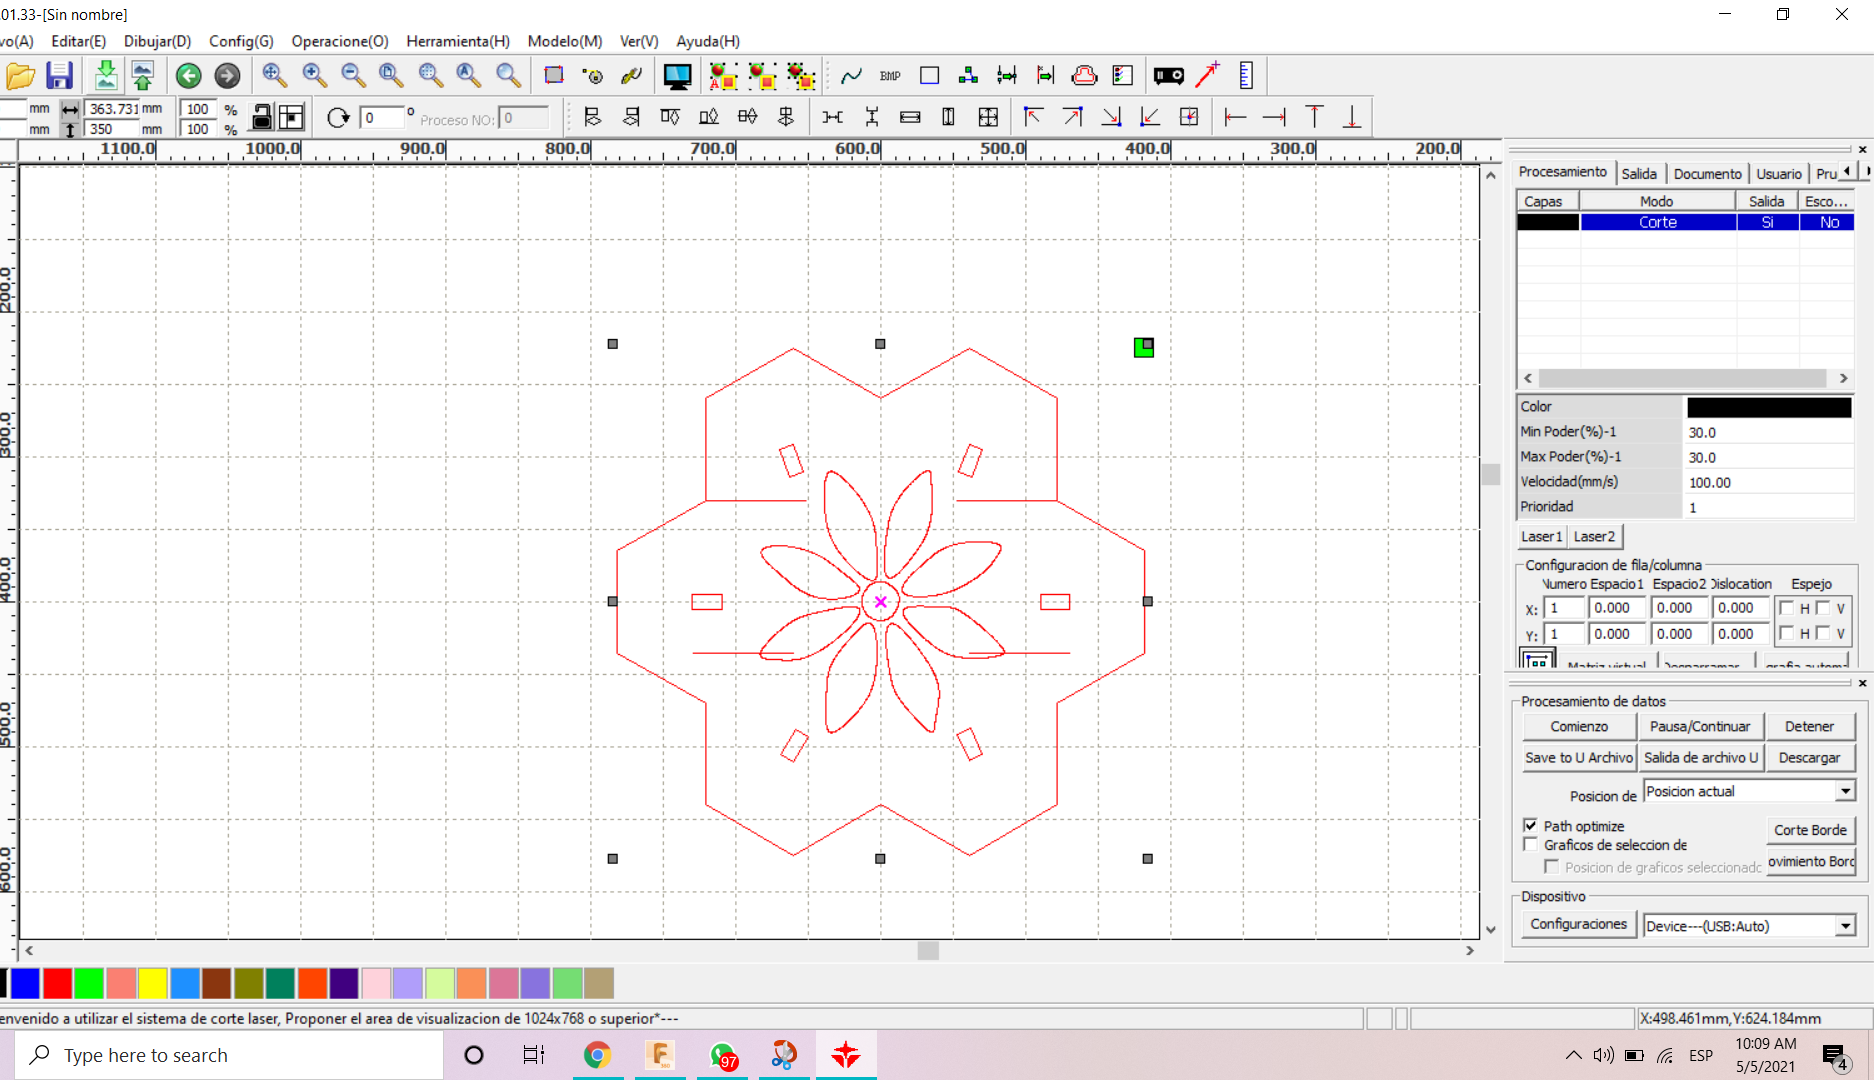Toggle the X row V mirror checkbox

coord(1823,608)
